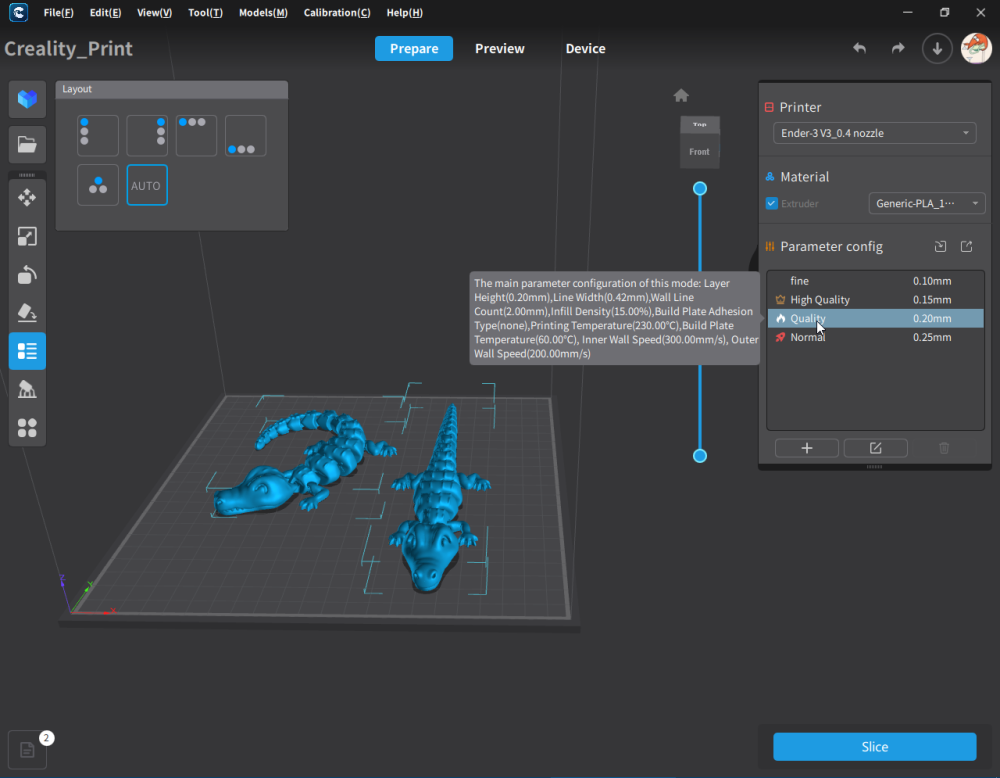Screen dimensions: 1000x778
Task: Click the redo arrow icon
Action: click(897, 49)
